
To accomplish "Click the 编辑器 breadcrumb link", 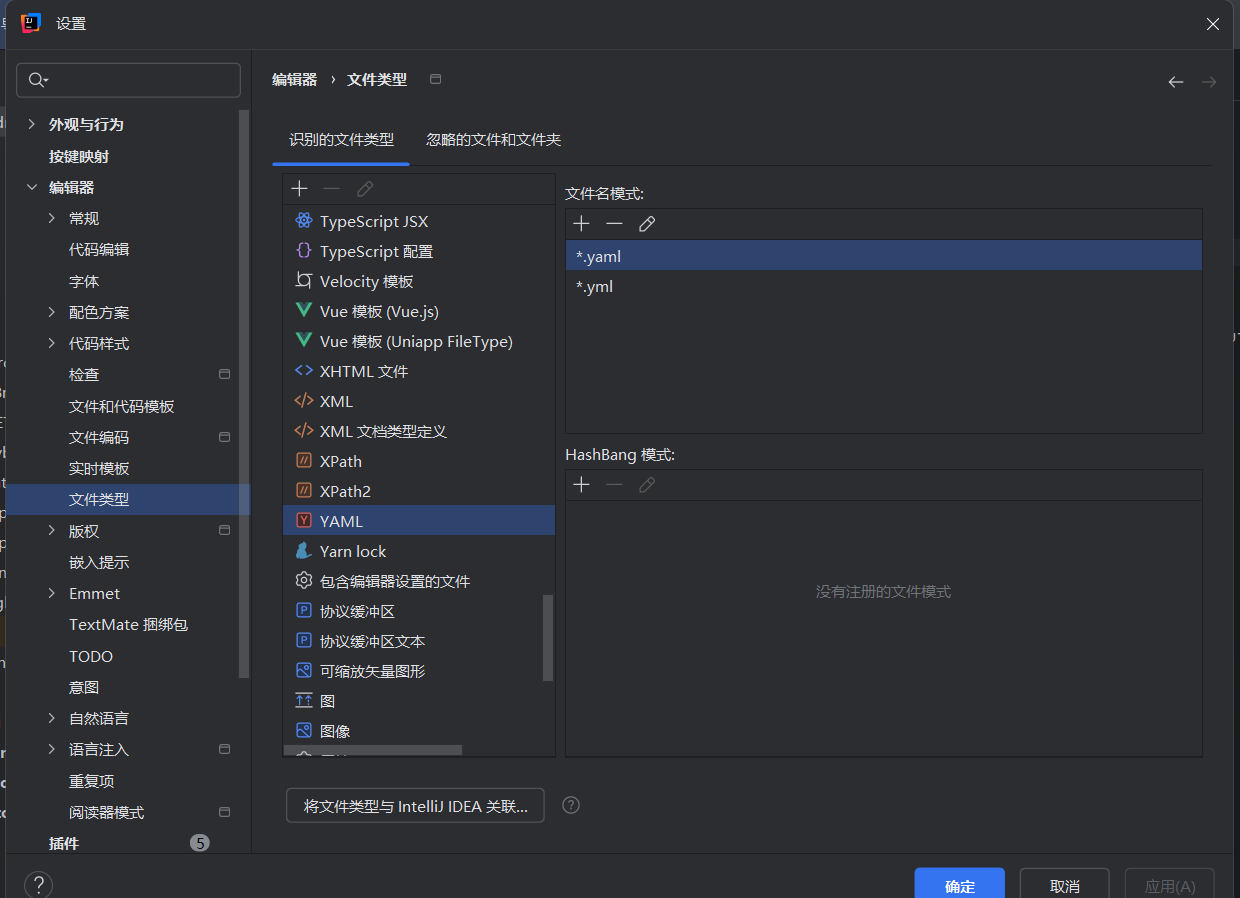I will (x=294, y=79).
